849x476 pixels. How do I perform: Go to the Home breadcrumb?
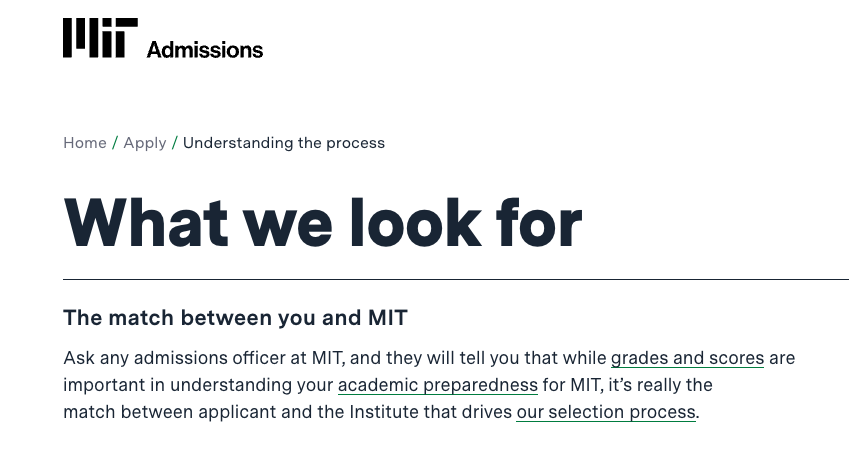[85, 143]
